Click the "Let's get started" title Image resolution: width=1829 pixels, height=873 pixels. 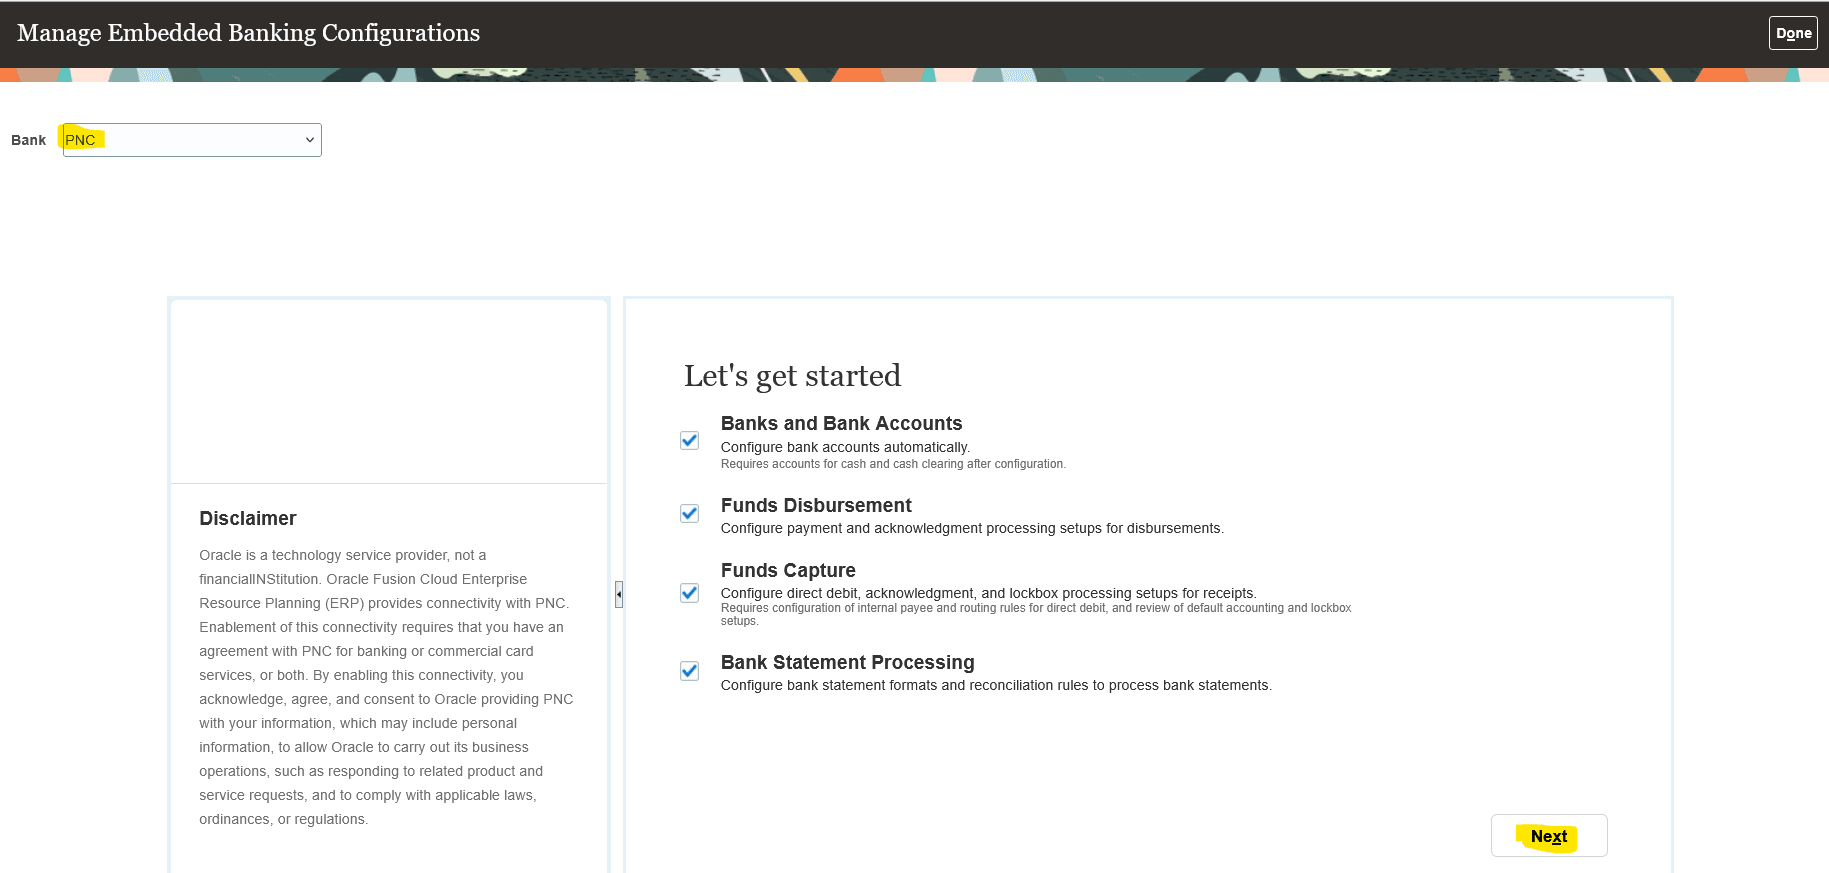792,376
